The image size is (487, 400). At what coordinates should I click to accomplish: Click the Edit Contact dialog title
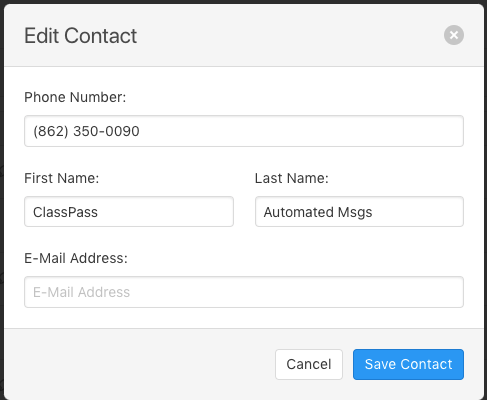tap(80, 36)
